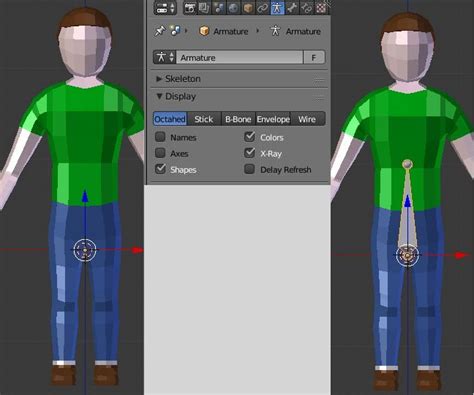Disable the X-Ray checkbox

point(250,153)
